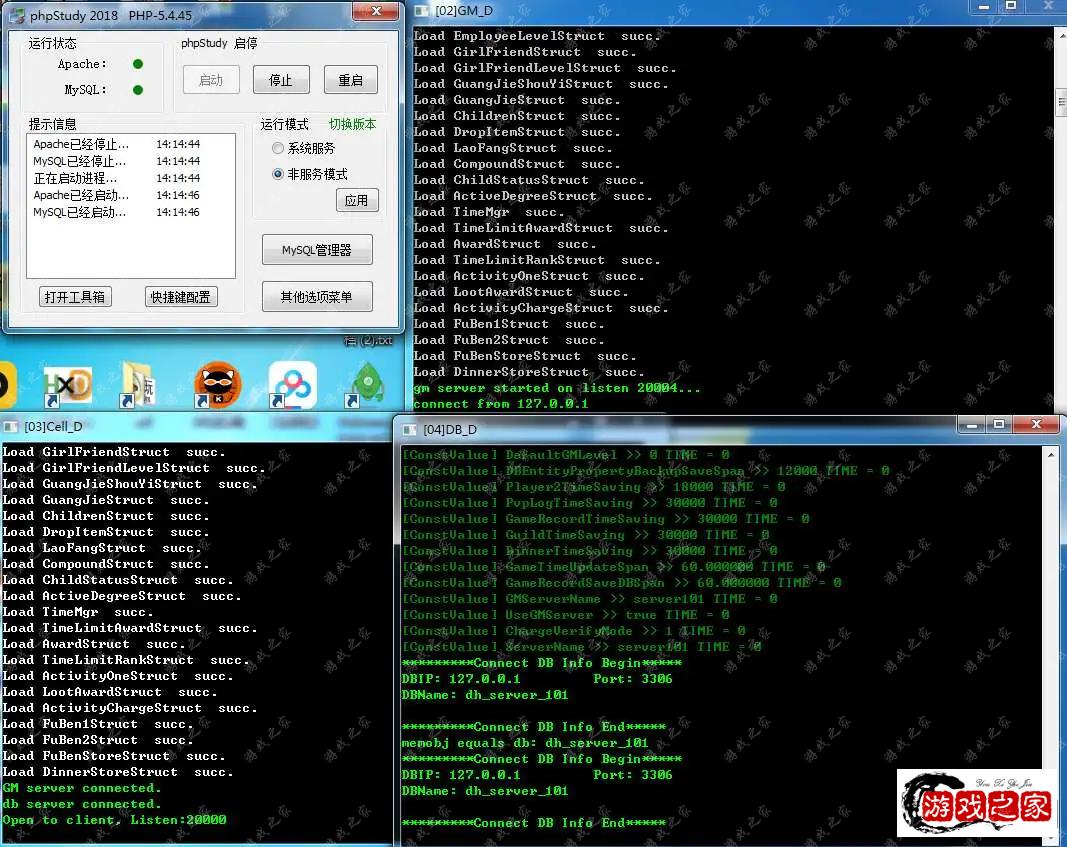The image size is (1067, 847).
Task: Open the 其他选项菜单 options menu
Action: (316, 297)
